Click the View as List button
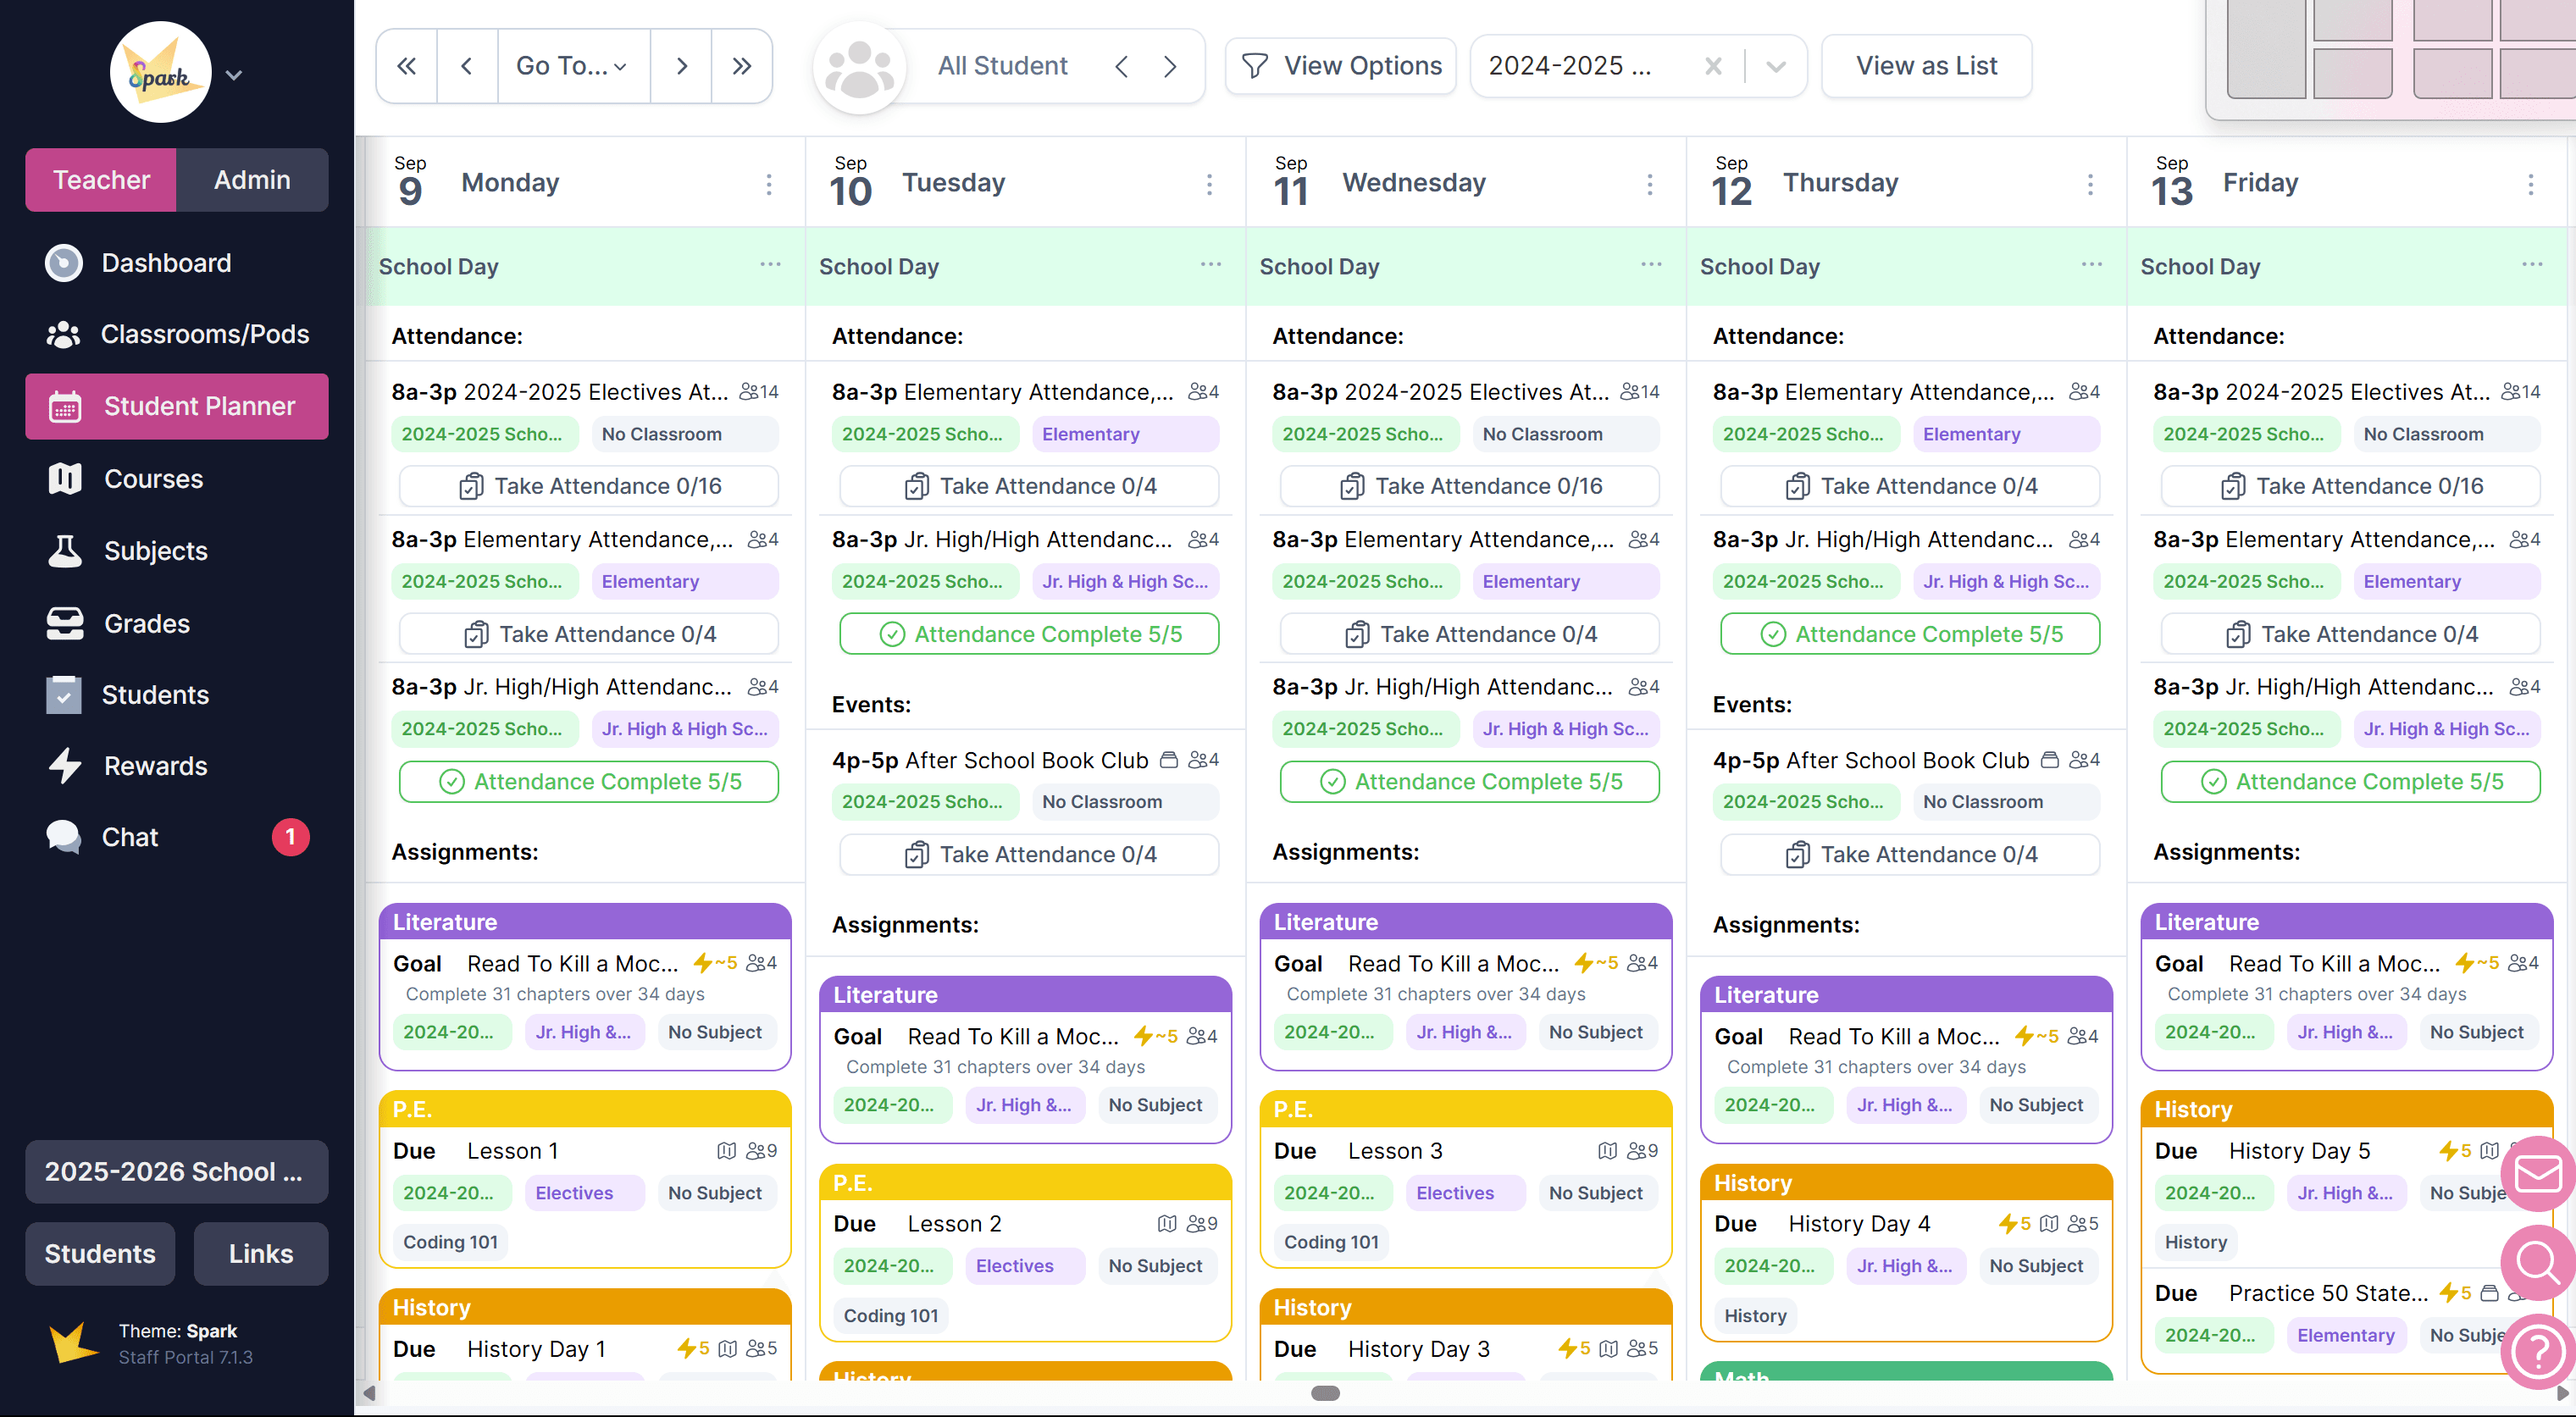 [1926, 66]
